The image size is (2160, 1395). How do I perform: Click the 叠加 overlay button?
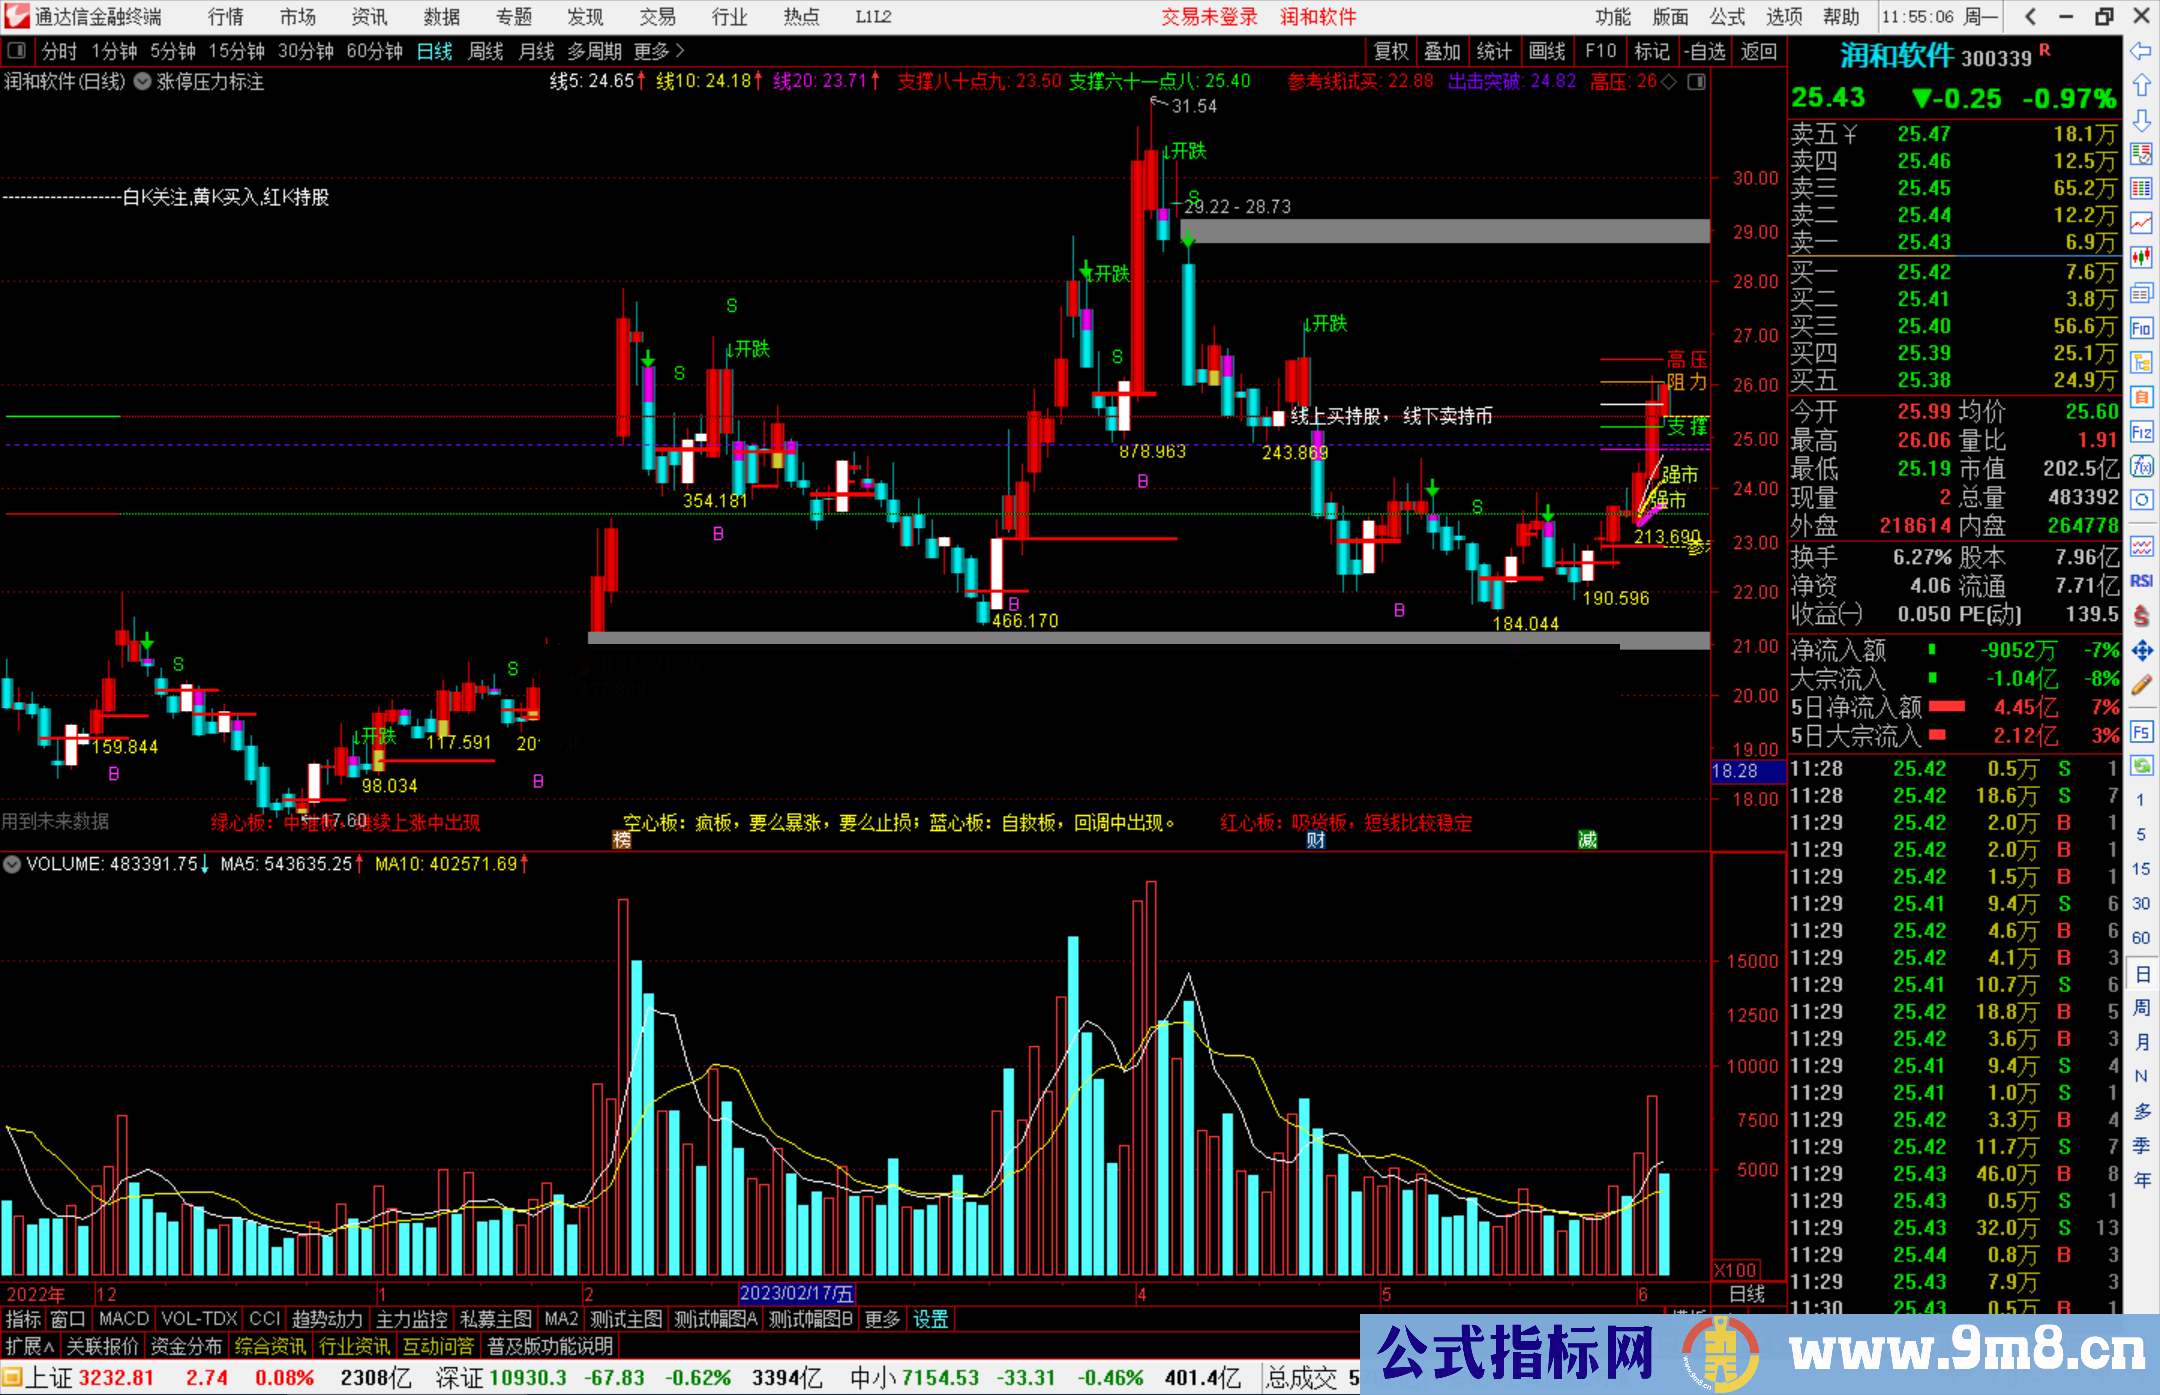point(1443,51)
